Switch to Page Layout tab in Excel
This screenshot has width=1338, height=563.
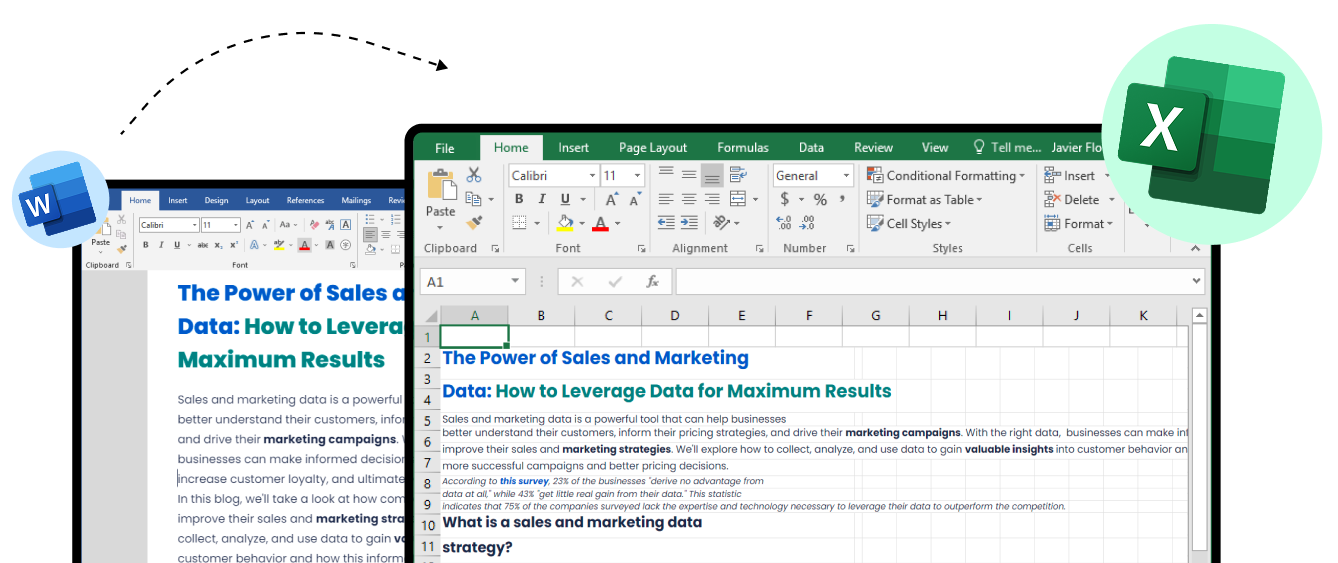point(653,147)
